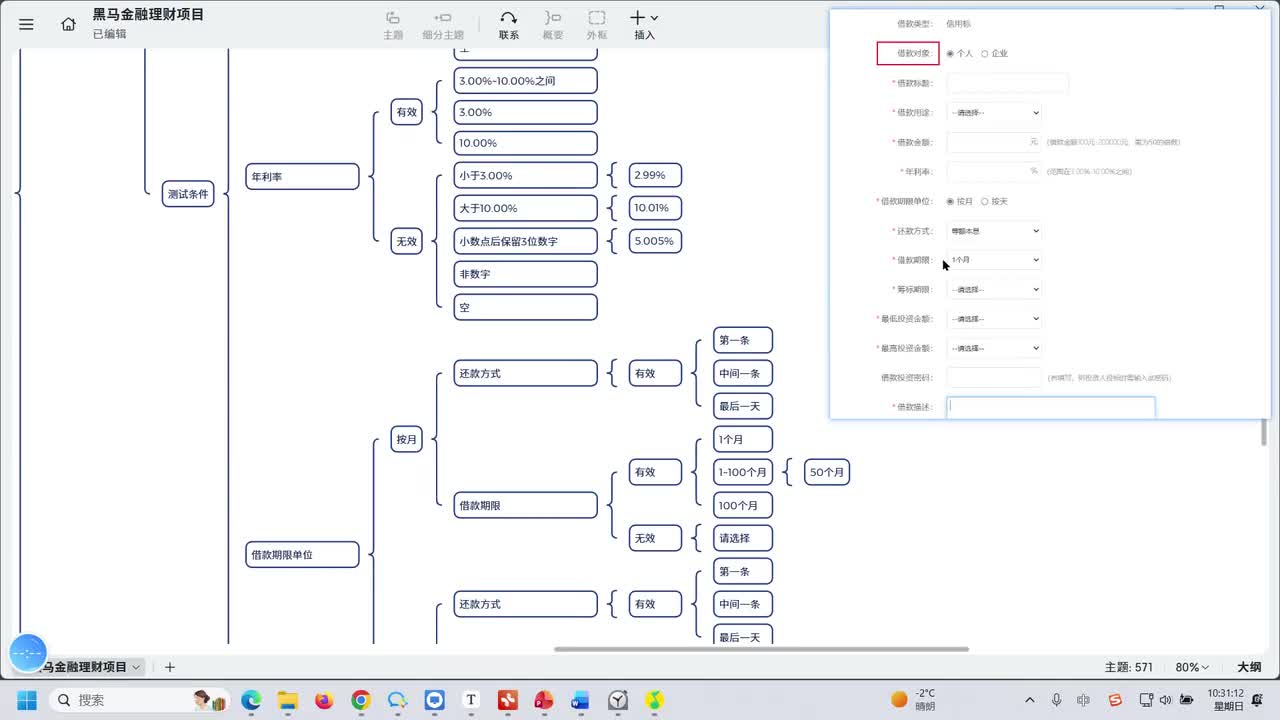Open the weather widget showing -2°C
Image resolution: width=1280 pixels, height=720 pixels.
pos(913,700)
